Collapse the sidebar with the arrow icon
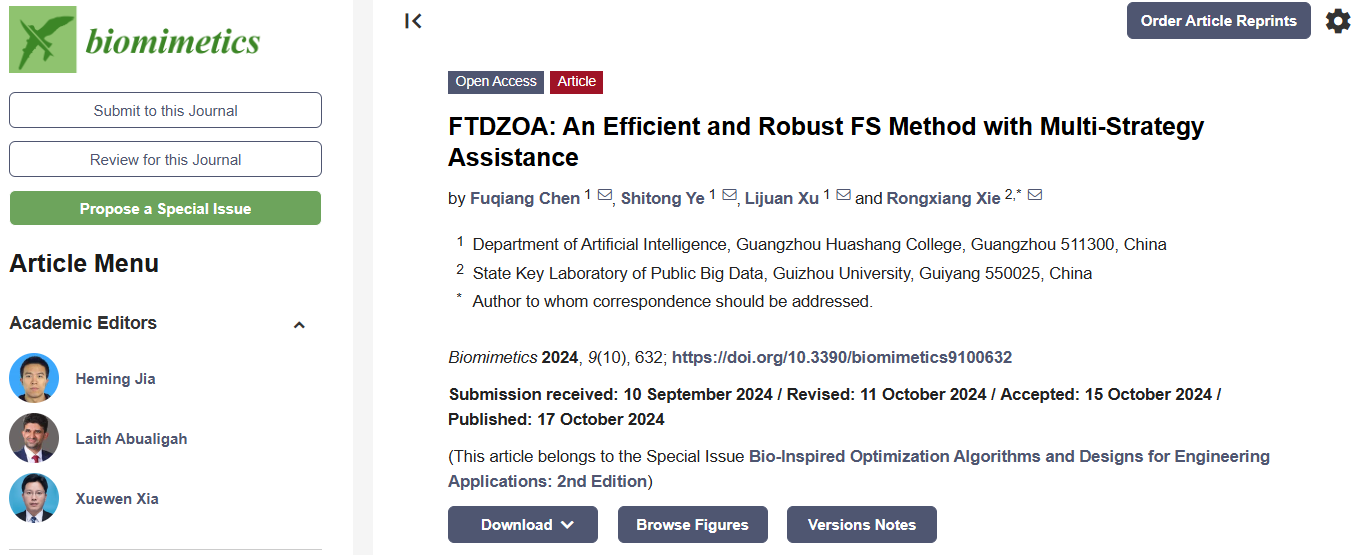Screen dimensions: 1367x555 [413, 21]
